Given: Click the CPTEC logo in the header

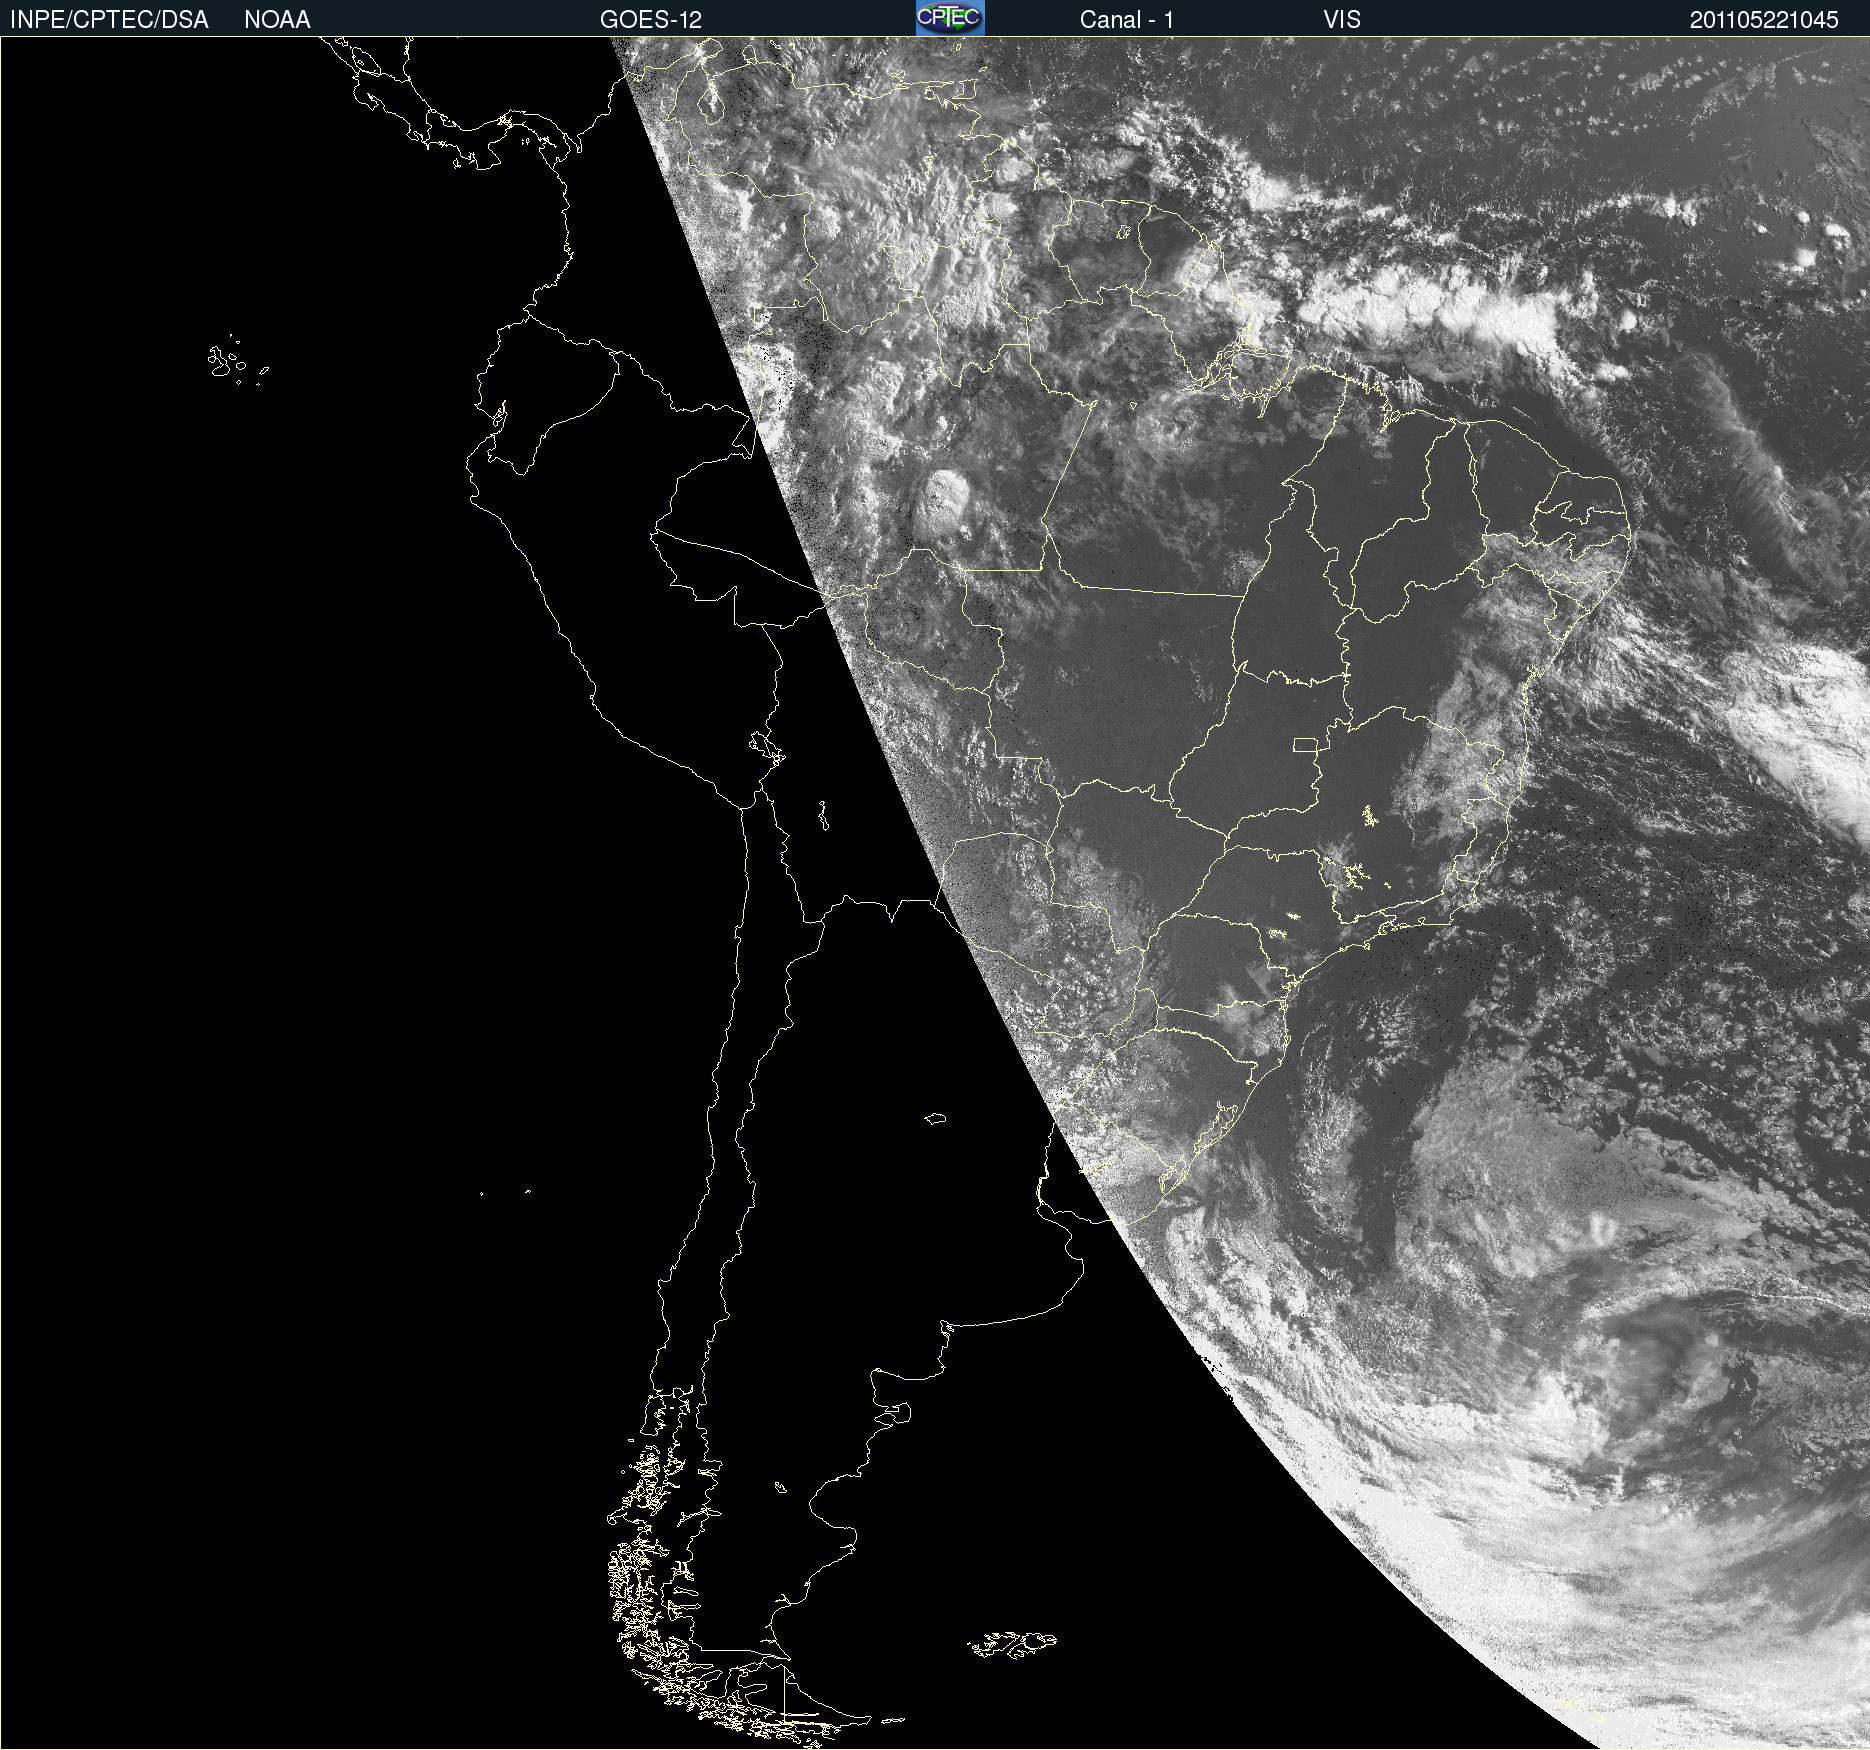Looking at the screenshot, I should coord(950,18).
